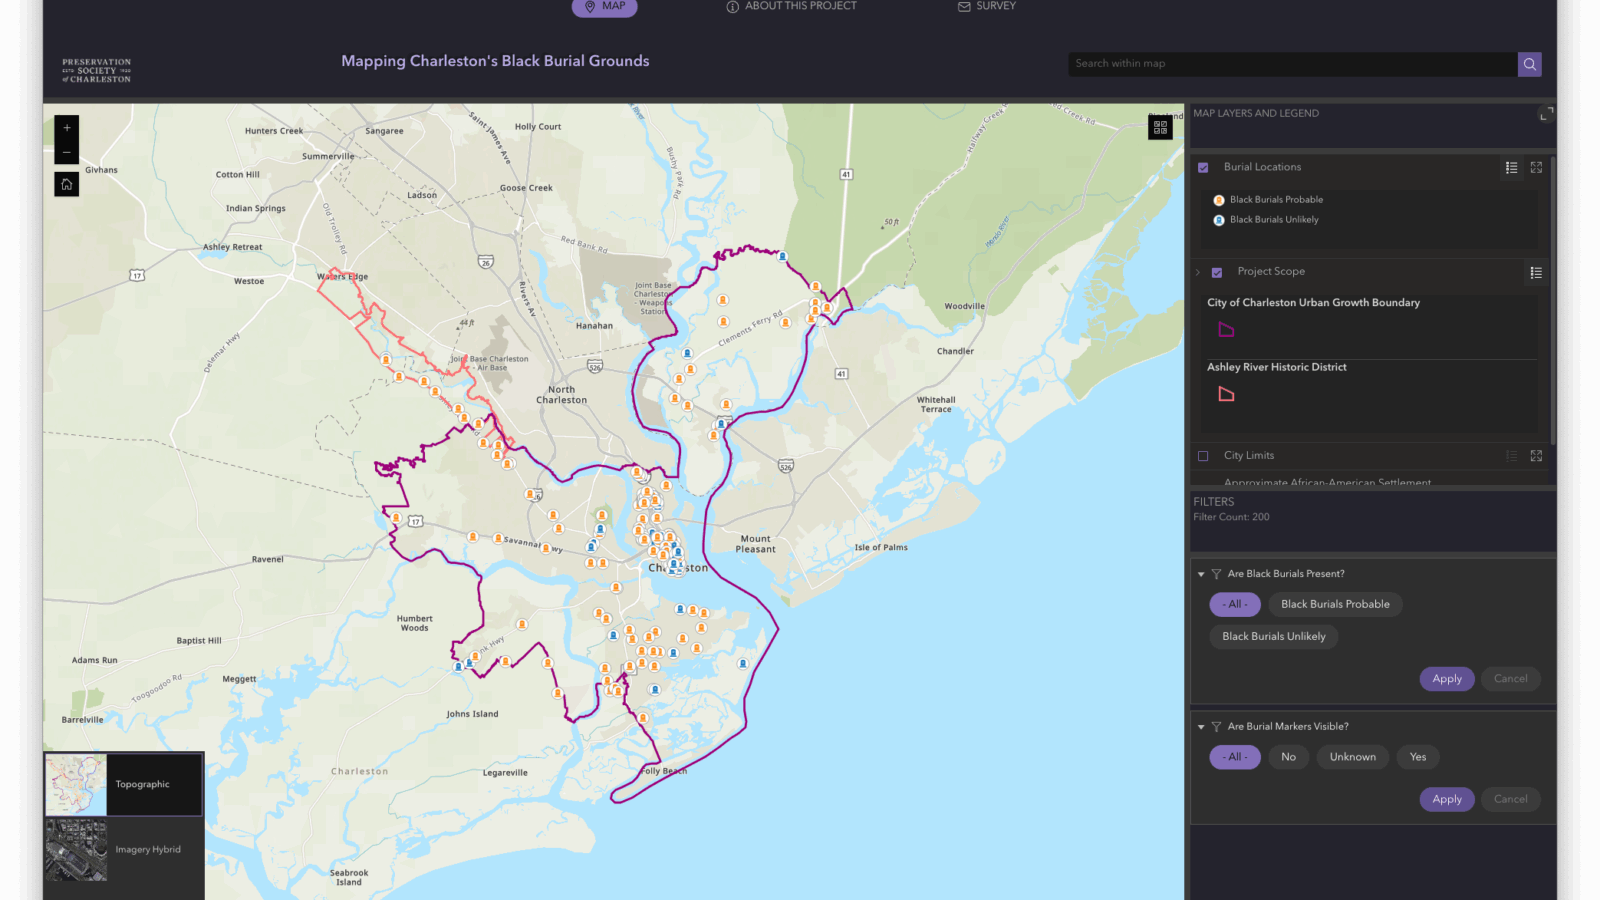Viewport: 1600px width, 900px height.
Task: Show legend for Project Scope layer
Action: coord(1536,272)
